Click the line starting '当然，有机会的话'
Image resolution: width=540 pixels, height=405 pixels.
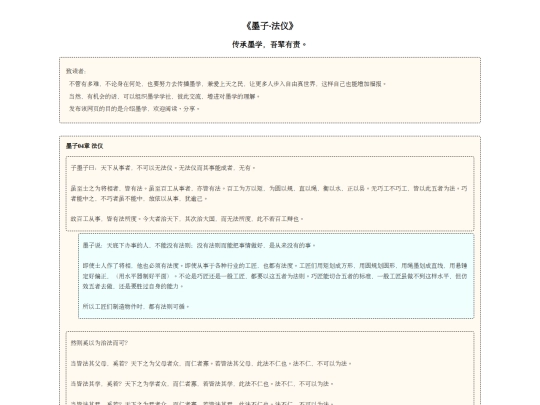164,96
